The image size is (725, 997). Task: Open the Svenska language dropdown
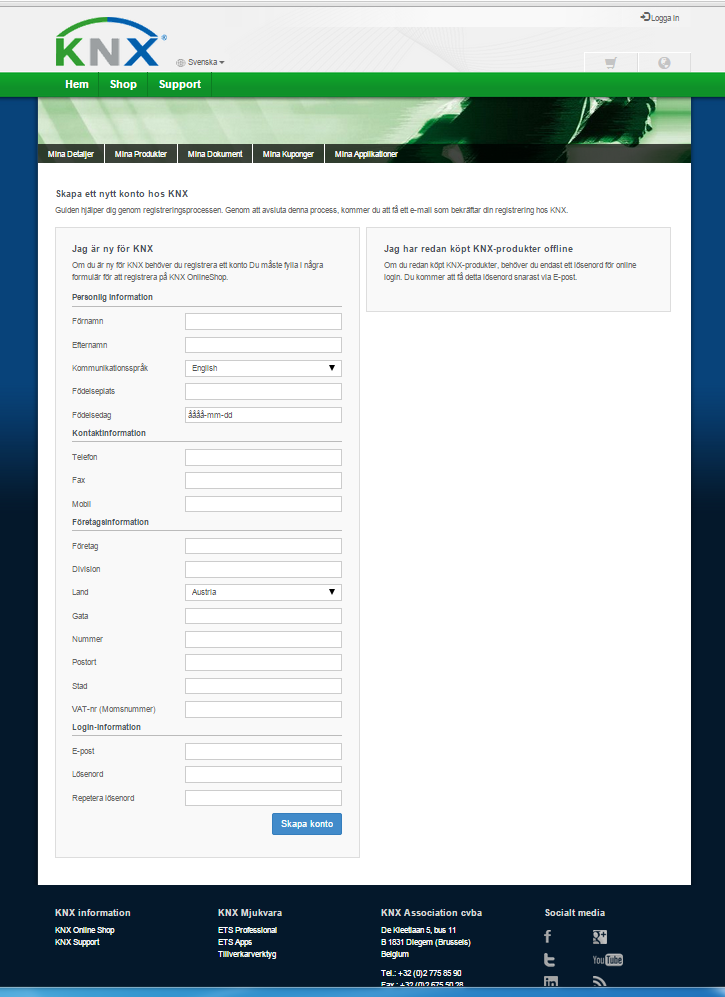(200, 62)
